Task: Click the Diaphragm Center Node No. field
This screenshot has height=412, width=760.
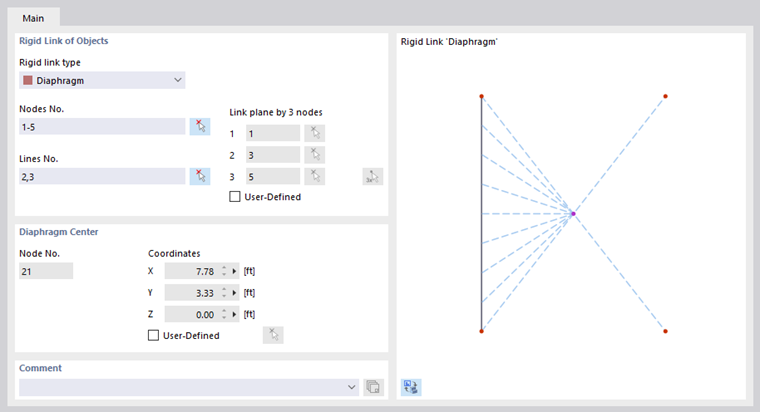Action: coord(46,271)
